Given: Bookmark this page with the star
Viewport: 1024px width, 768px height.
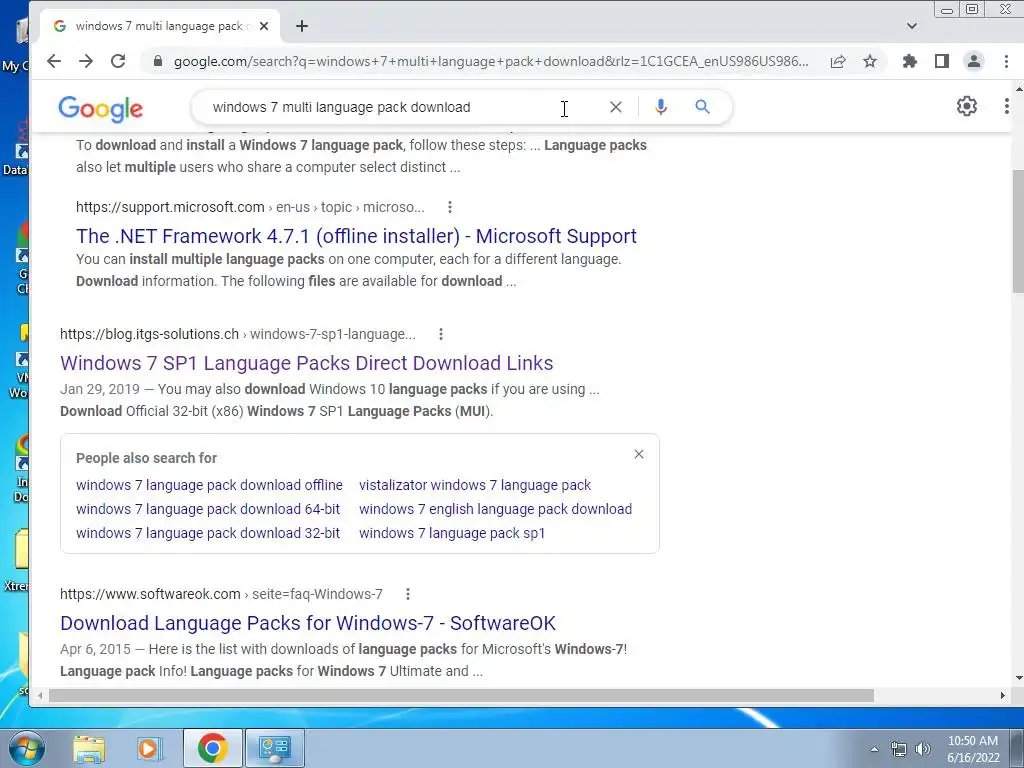Looking at the screenshot, I should pyautogui.click(x=870, y=61).
